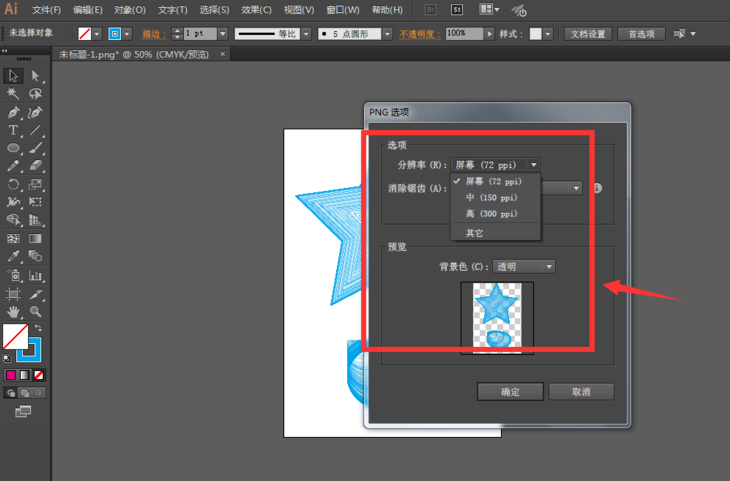Select the Type tool
The width and height of the screenshot is (730, 481).
tap(13, 130)
